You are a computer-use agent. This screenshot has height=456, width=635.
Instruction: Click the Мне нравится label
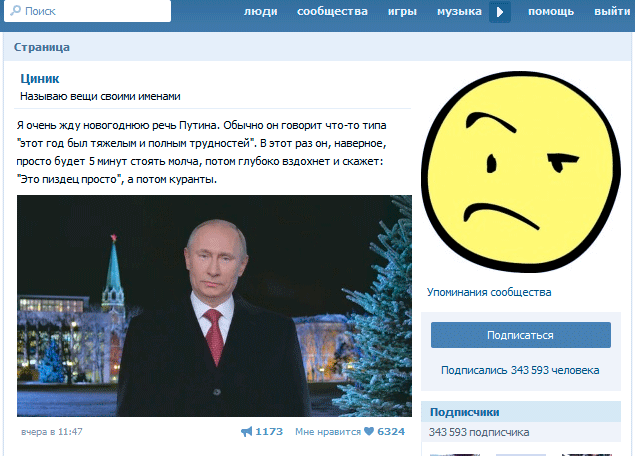pyautogui.click(x=328, y=432)
